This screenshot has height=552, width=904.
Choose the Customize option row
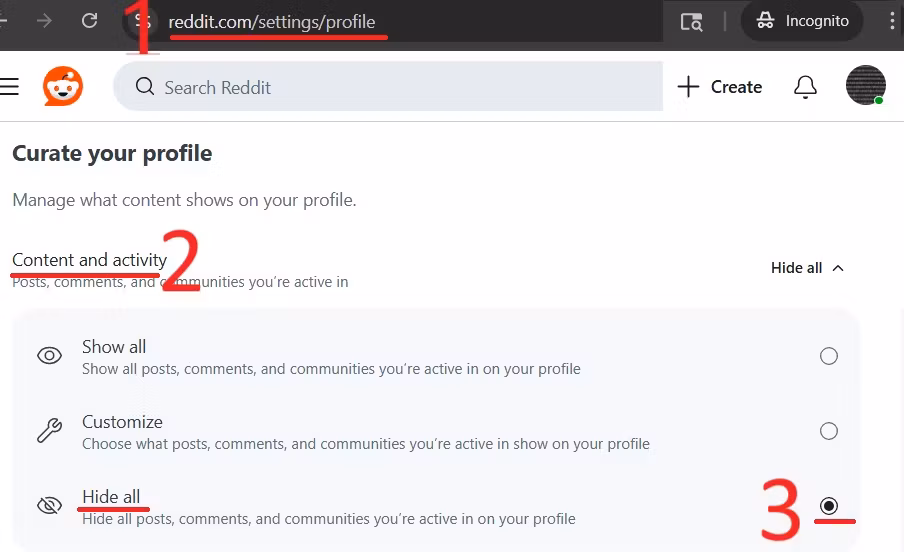436,431
